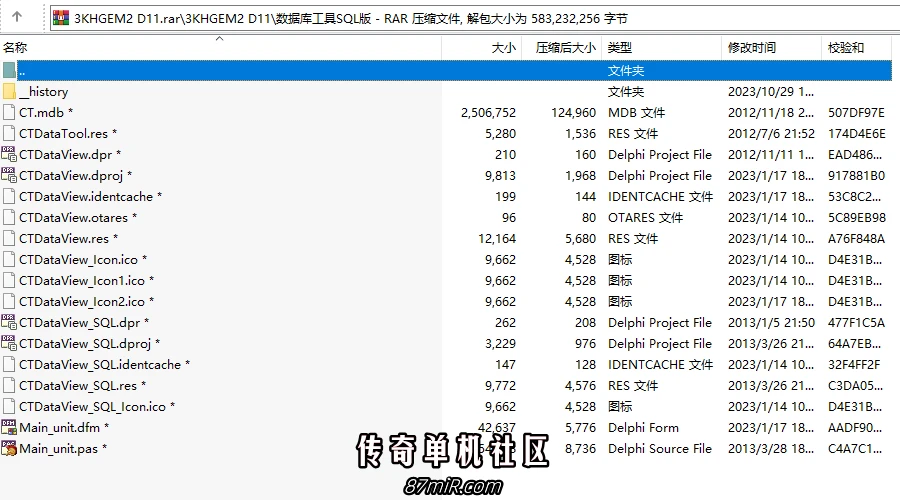The image size is (900, 500).
Task: Select the file name CTDataView_SQL.dpr
Action: (x=80, y=323)
